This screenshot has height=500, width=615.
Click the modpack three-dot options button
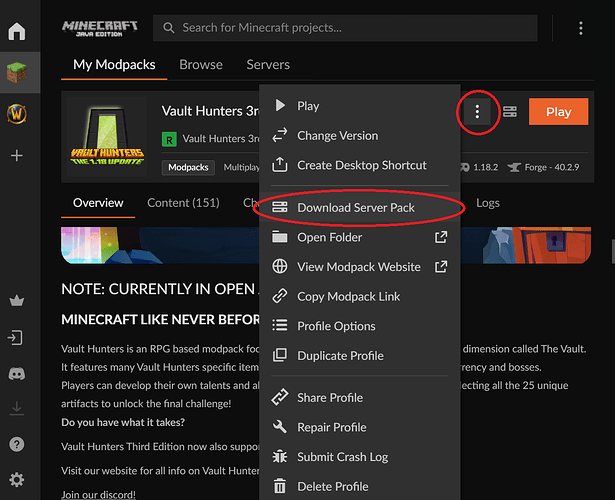477,112
